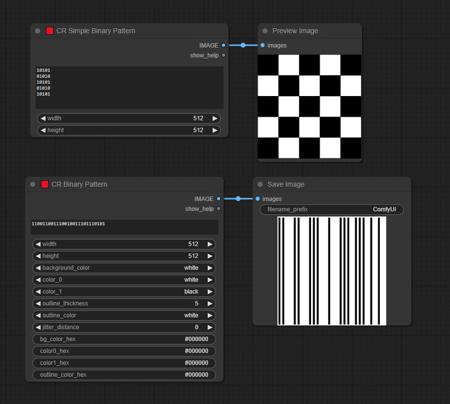Decrease width in CR Binary Pattern
The image size is (450, 404).
[x=38, y=244]
